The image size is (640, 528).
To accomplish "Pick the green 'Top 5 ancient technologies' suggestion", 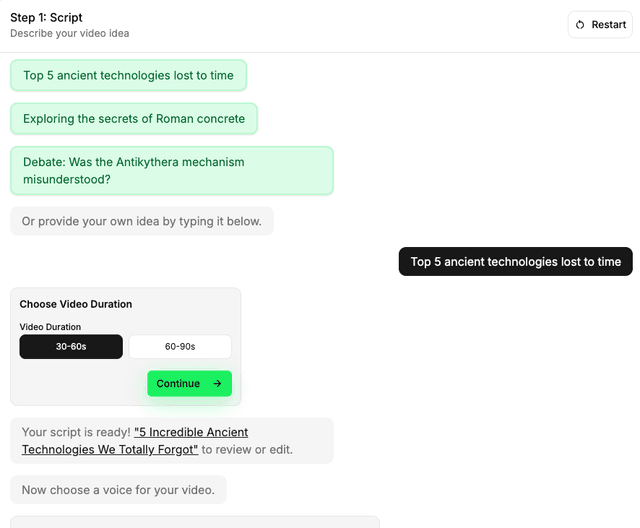I will point(128,75).
